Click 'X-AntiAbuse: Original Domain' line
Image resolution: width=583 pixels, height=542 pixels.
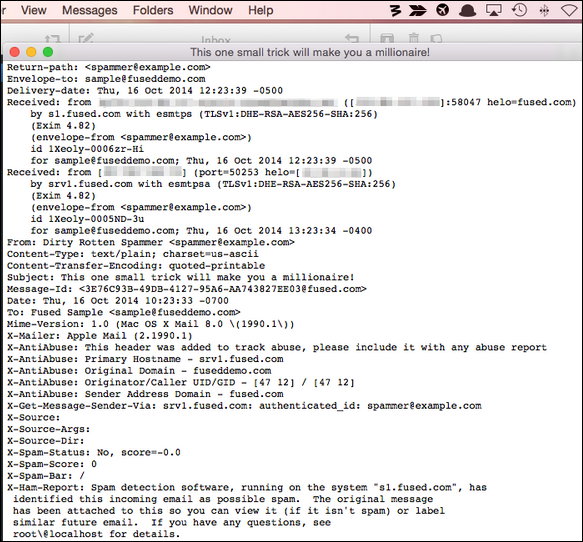coord(139,371)
